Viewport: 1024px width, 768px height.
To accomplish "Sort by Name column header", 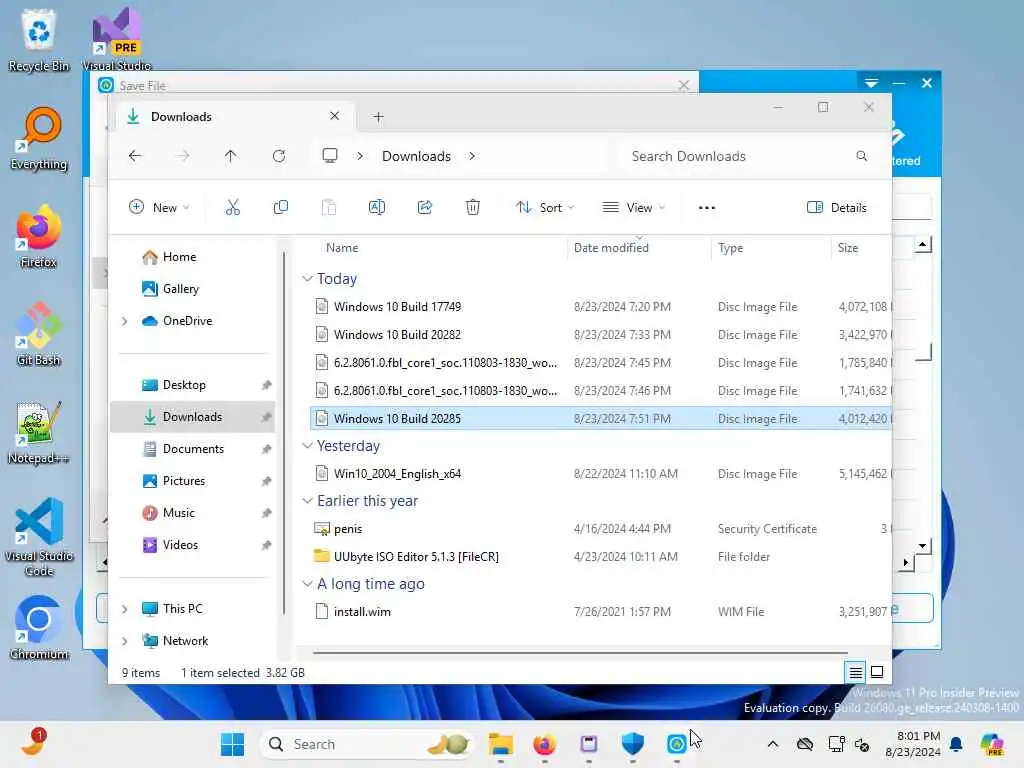I will click(342, 248).
